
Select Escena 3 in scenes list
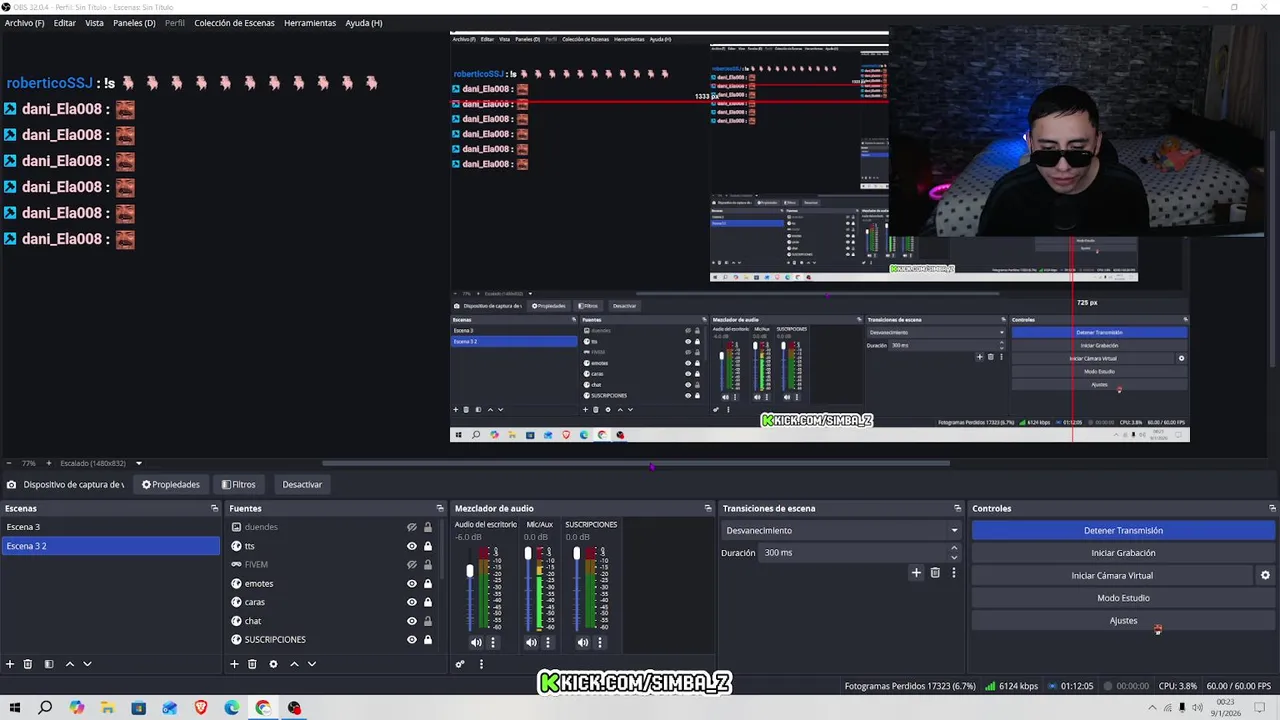point(110,527)
